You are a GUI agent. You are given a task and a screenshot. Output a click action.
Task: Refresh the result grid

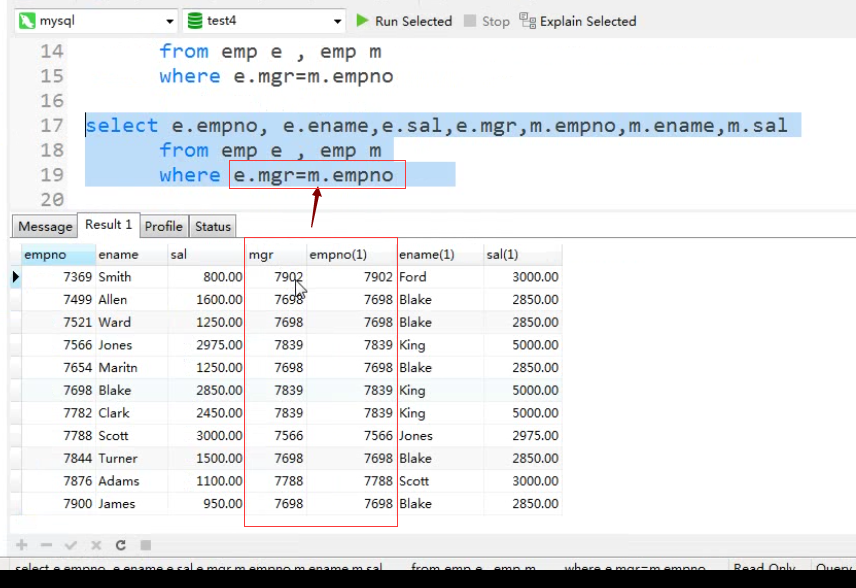pos(121,545)
